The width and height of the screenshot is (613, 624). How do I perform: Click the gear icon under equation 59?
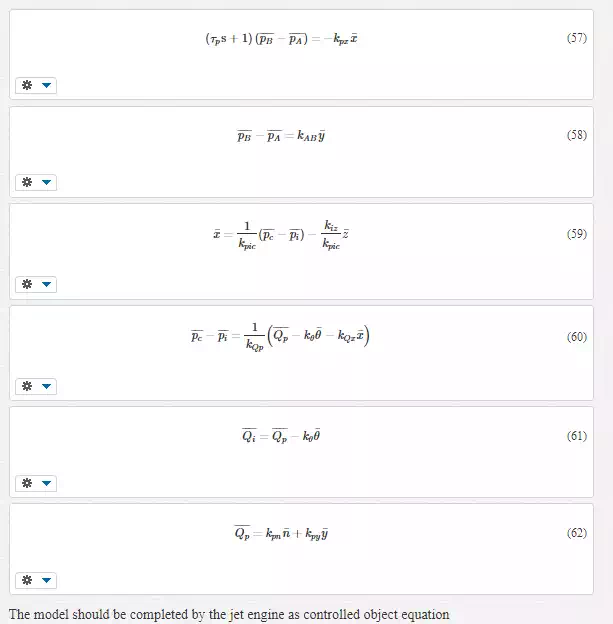click(27, 284)
